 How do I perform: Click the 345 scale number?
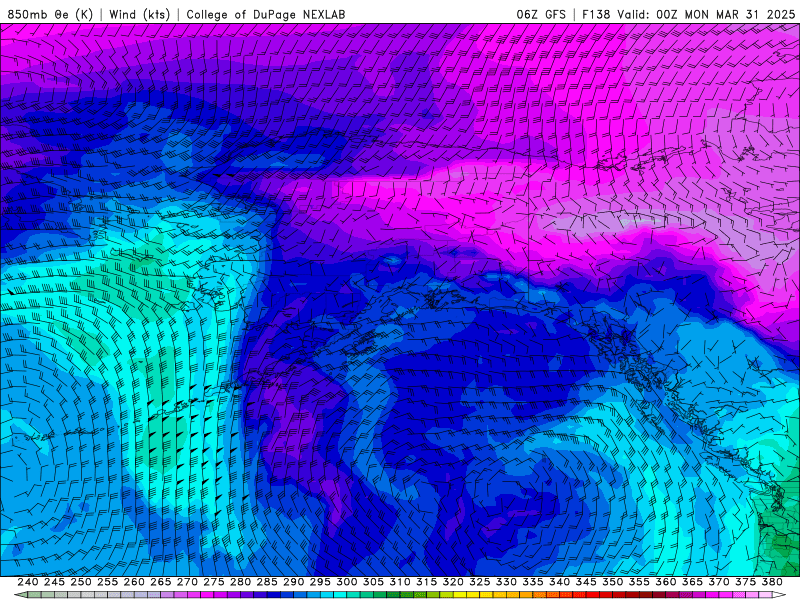tap(586, 582)
